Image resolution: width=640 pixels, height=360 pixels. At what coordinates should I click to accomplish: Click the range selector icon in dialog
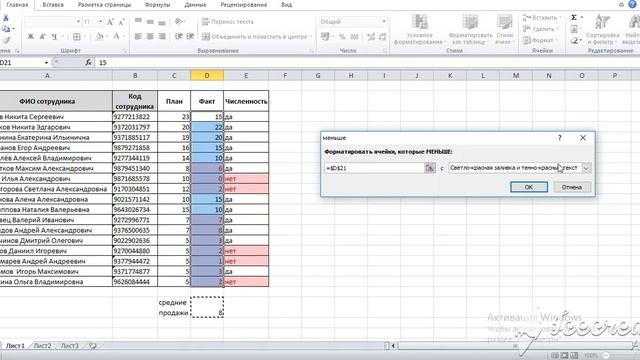(430, 168)
